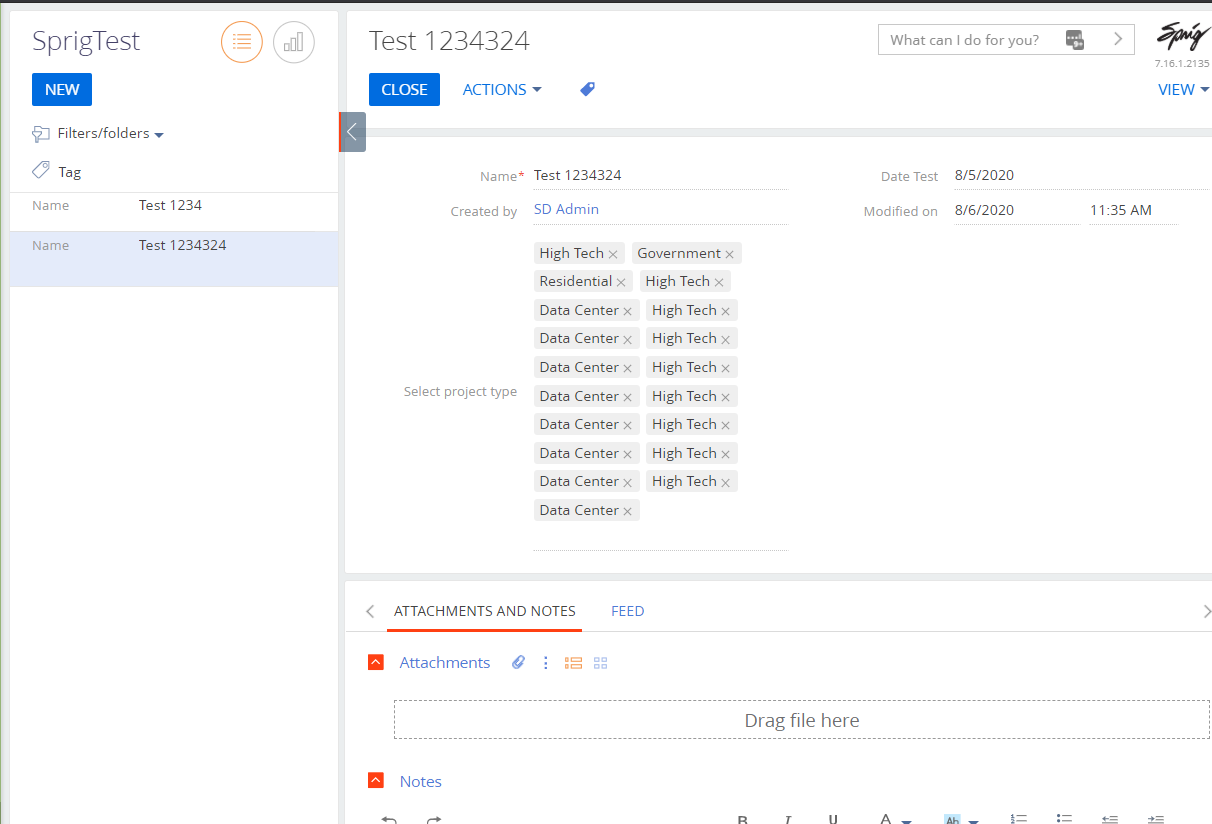The height and width of the screenshot is (824, 1212).
Task: Click the CLOSE button
Action: point(404,89)
